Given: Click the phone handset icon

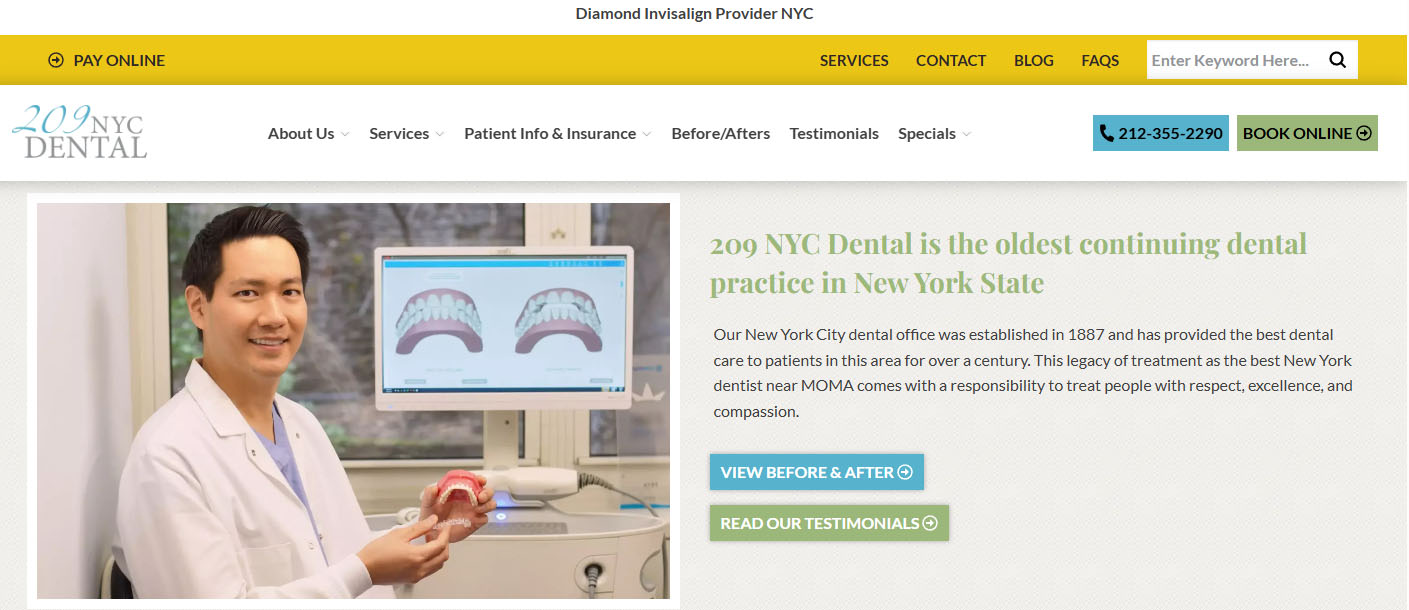Looking at the screenshot, I should click(x=1106, y=133).
